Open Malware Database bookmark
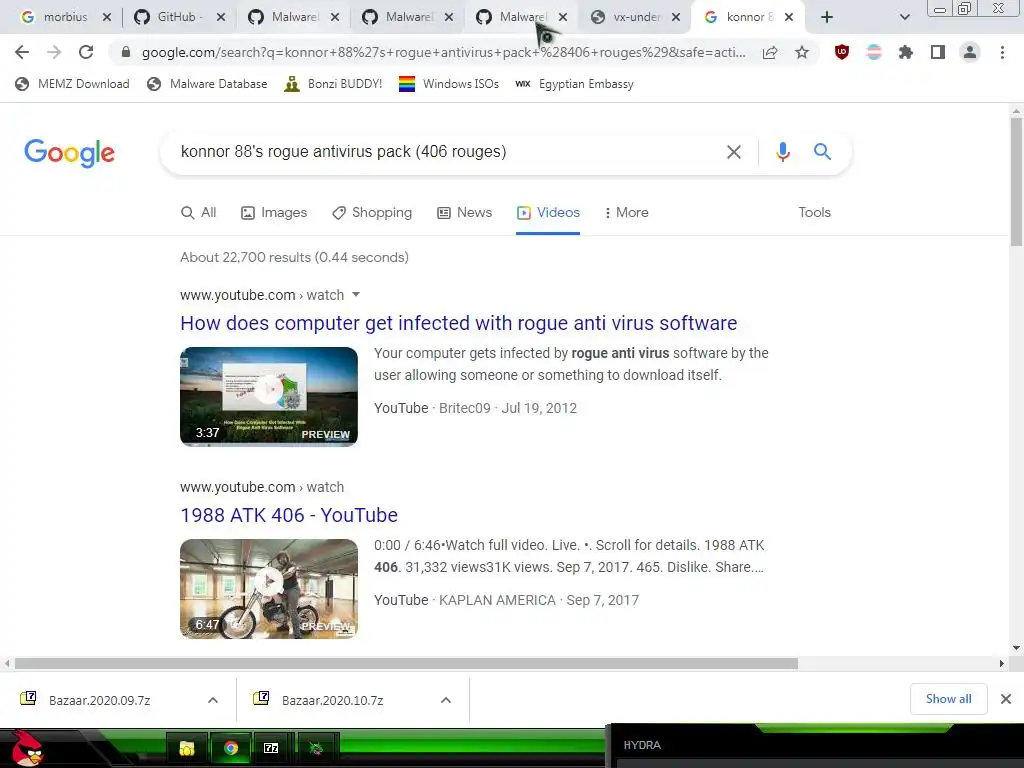This screenshot has width=1024, height=768. point(207,84)
